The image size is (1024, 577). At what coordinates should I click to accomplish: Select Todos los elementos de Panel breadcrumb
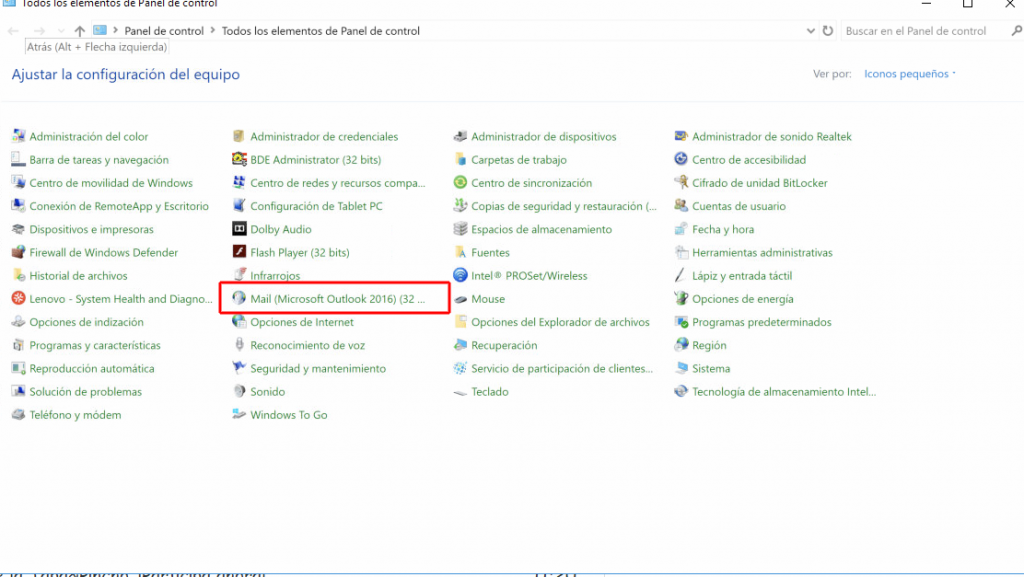click(321, 31)
